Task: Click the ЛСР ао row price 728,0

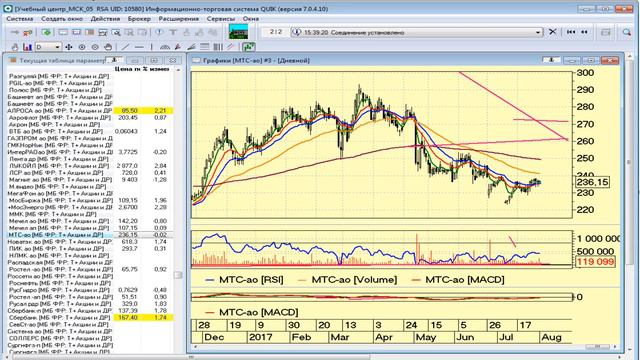Action: click(x=130, y=173)
